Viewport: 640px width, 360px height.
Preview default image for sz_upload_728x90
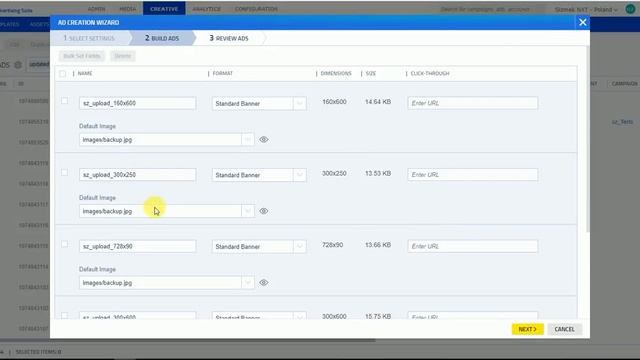point(264,282)
